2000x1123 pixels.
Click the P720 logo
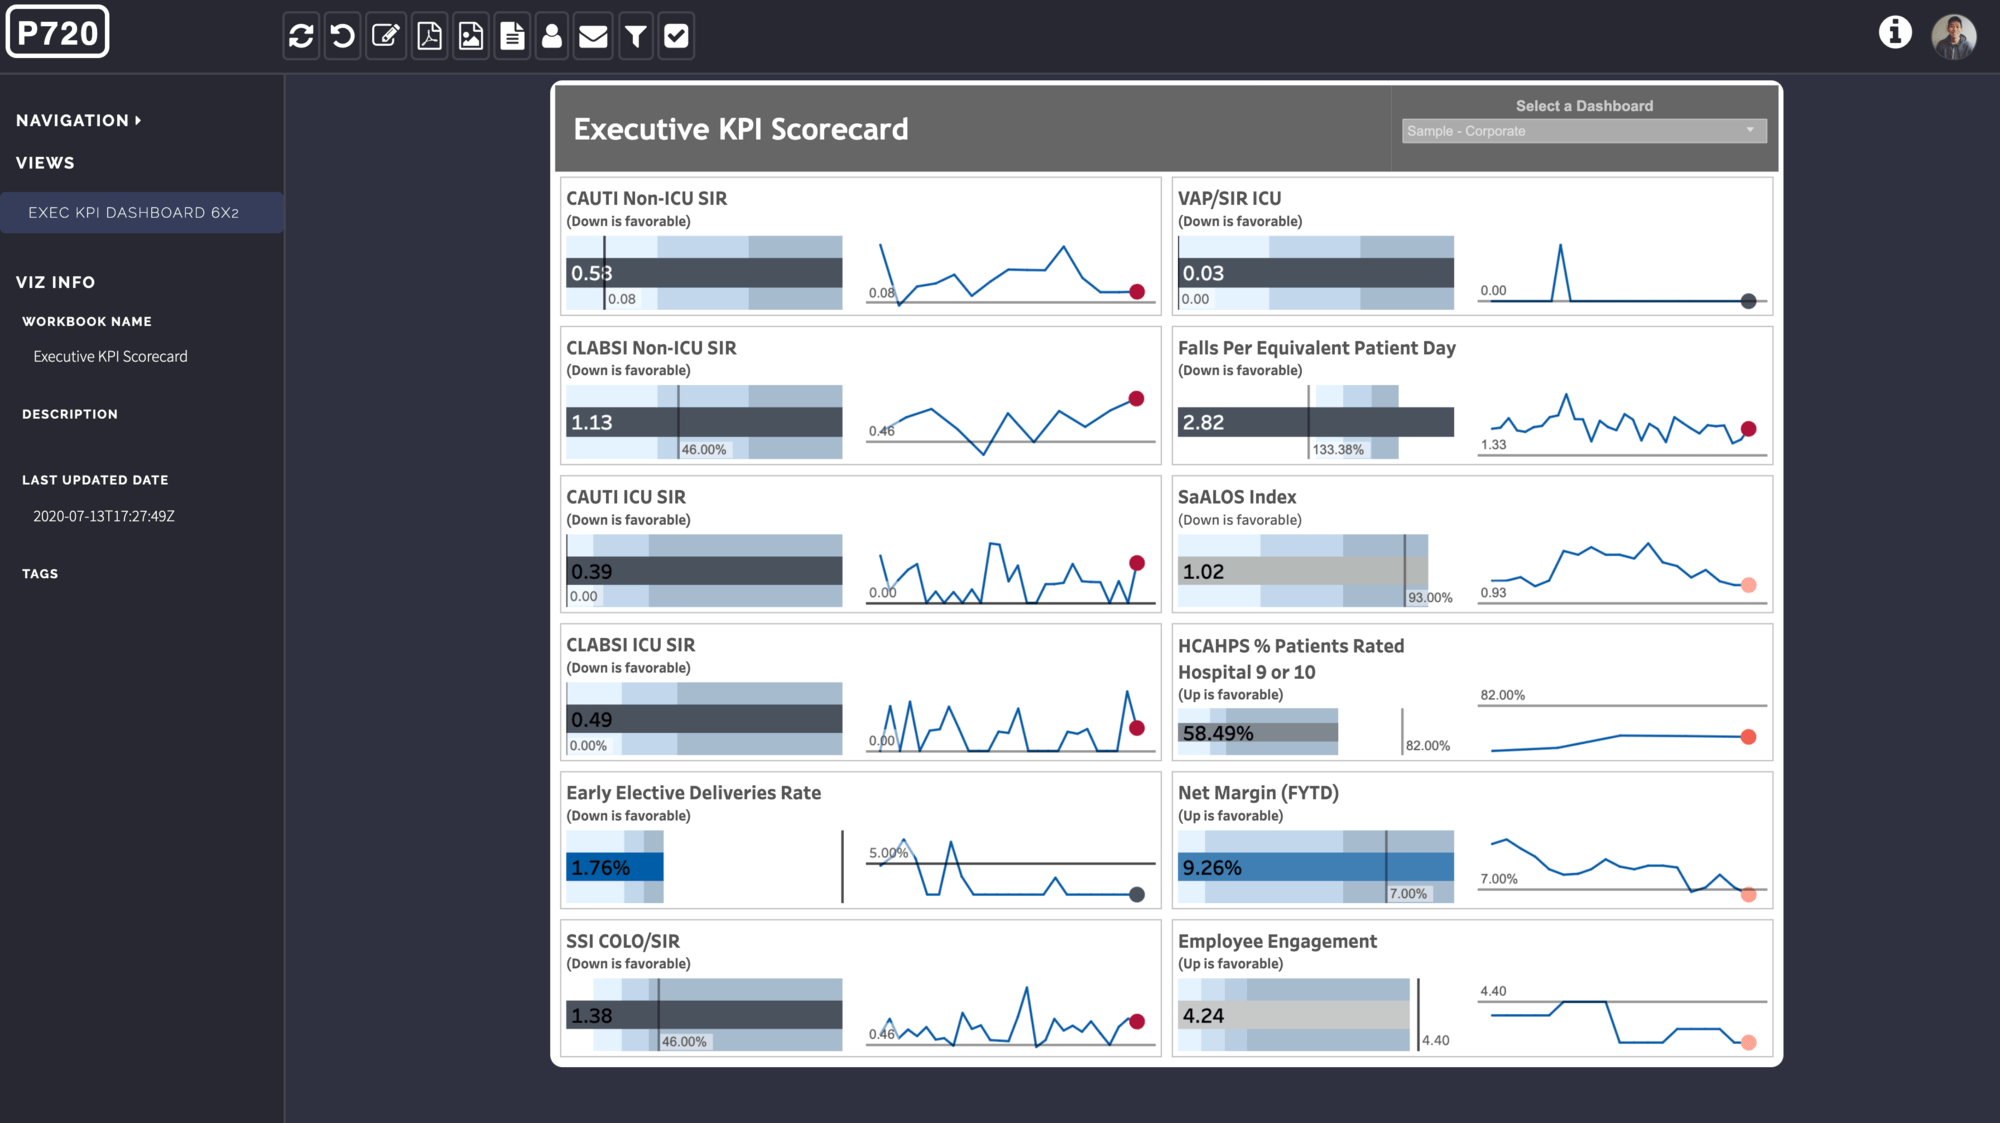click(58, 33)
